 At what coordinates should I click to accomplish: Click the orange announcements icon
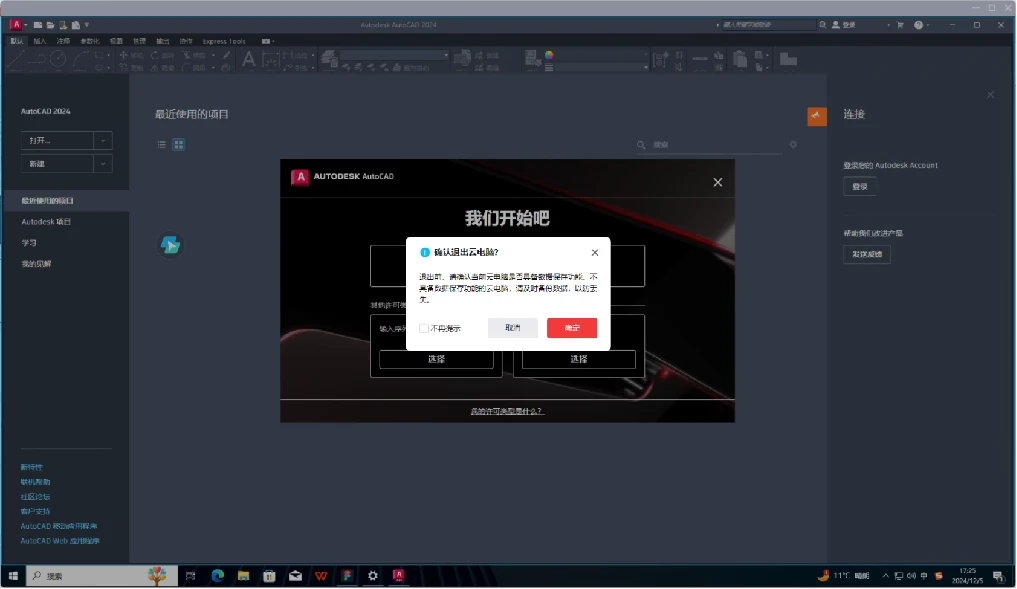(817, 116)
